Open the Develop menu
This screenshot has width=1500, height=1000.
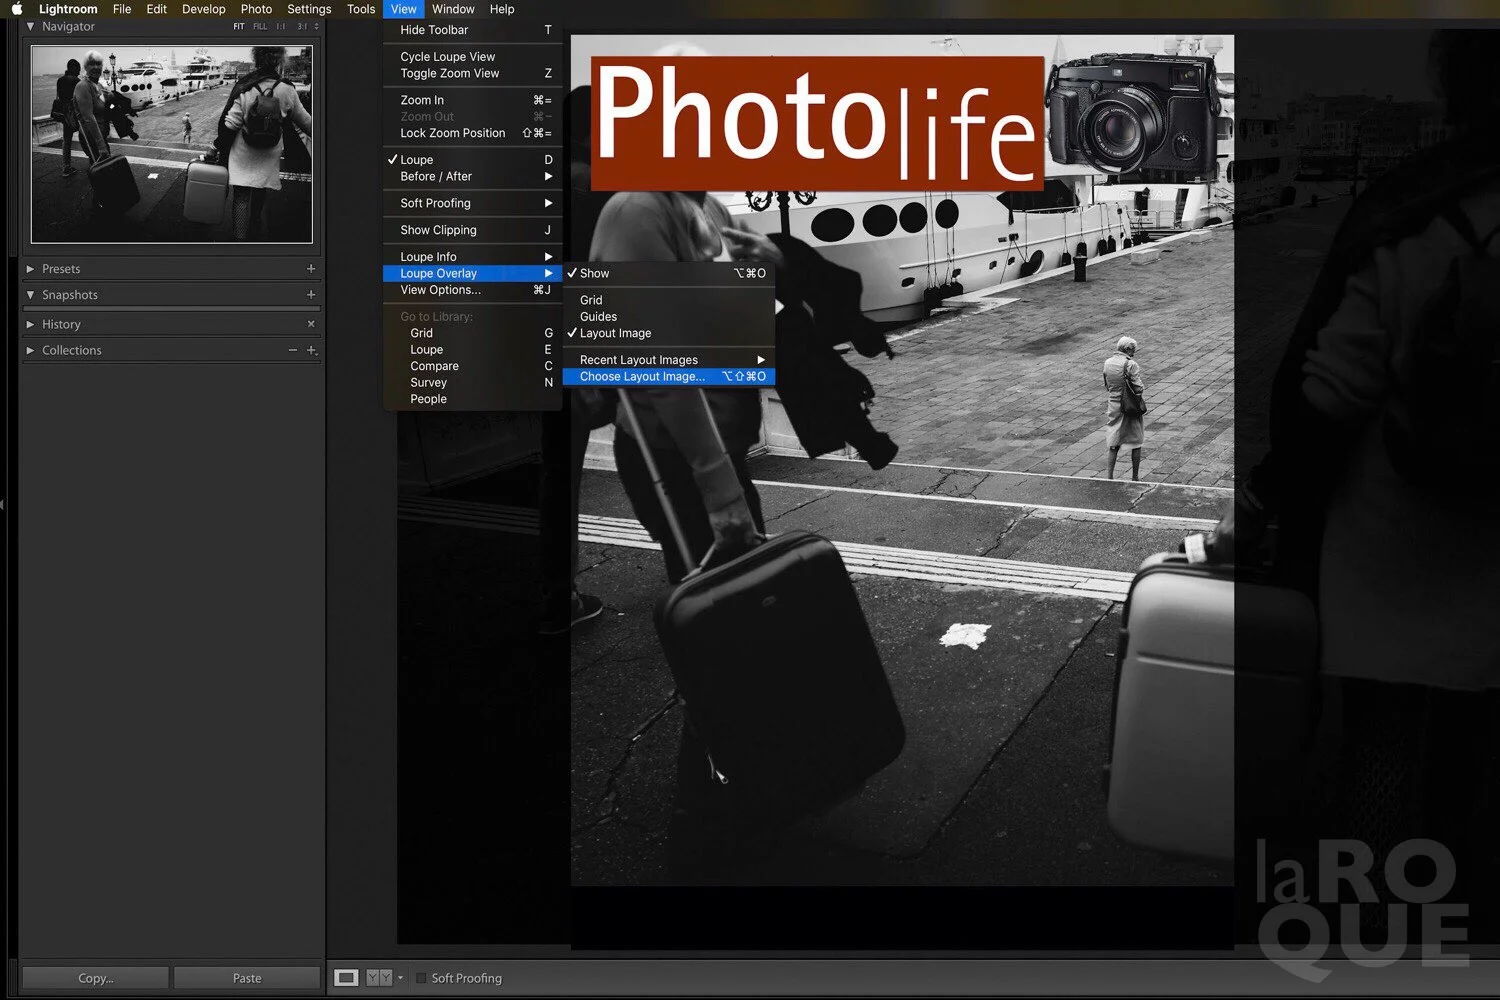204,9
